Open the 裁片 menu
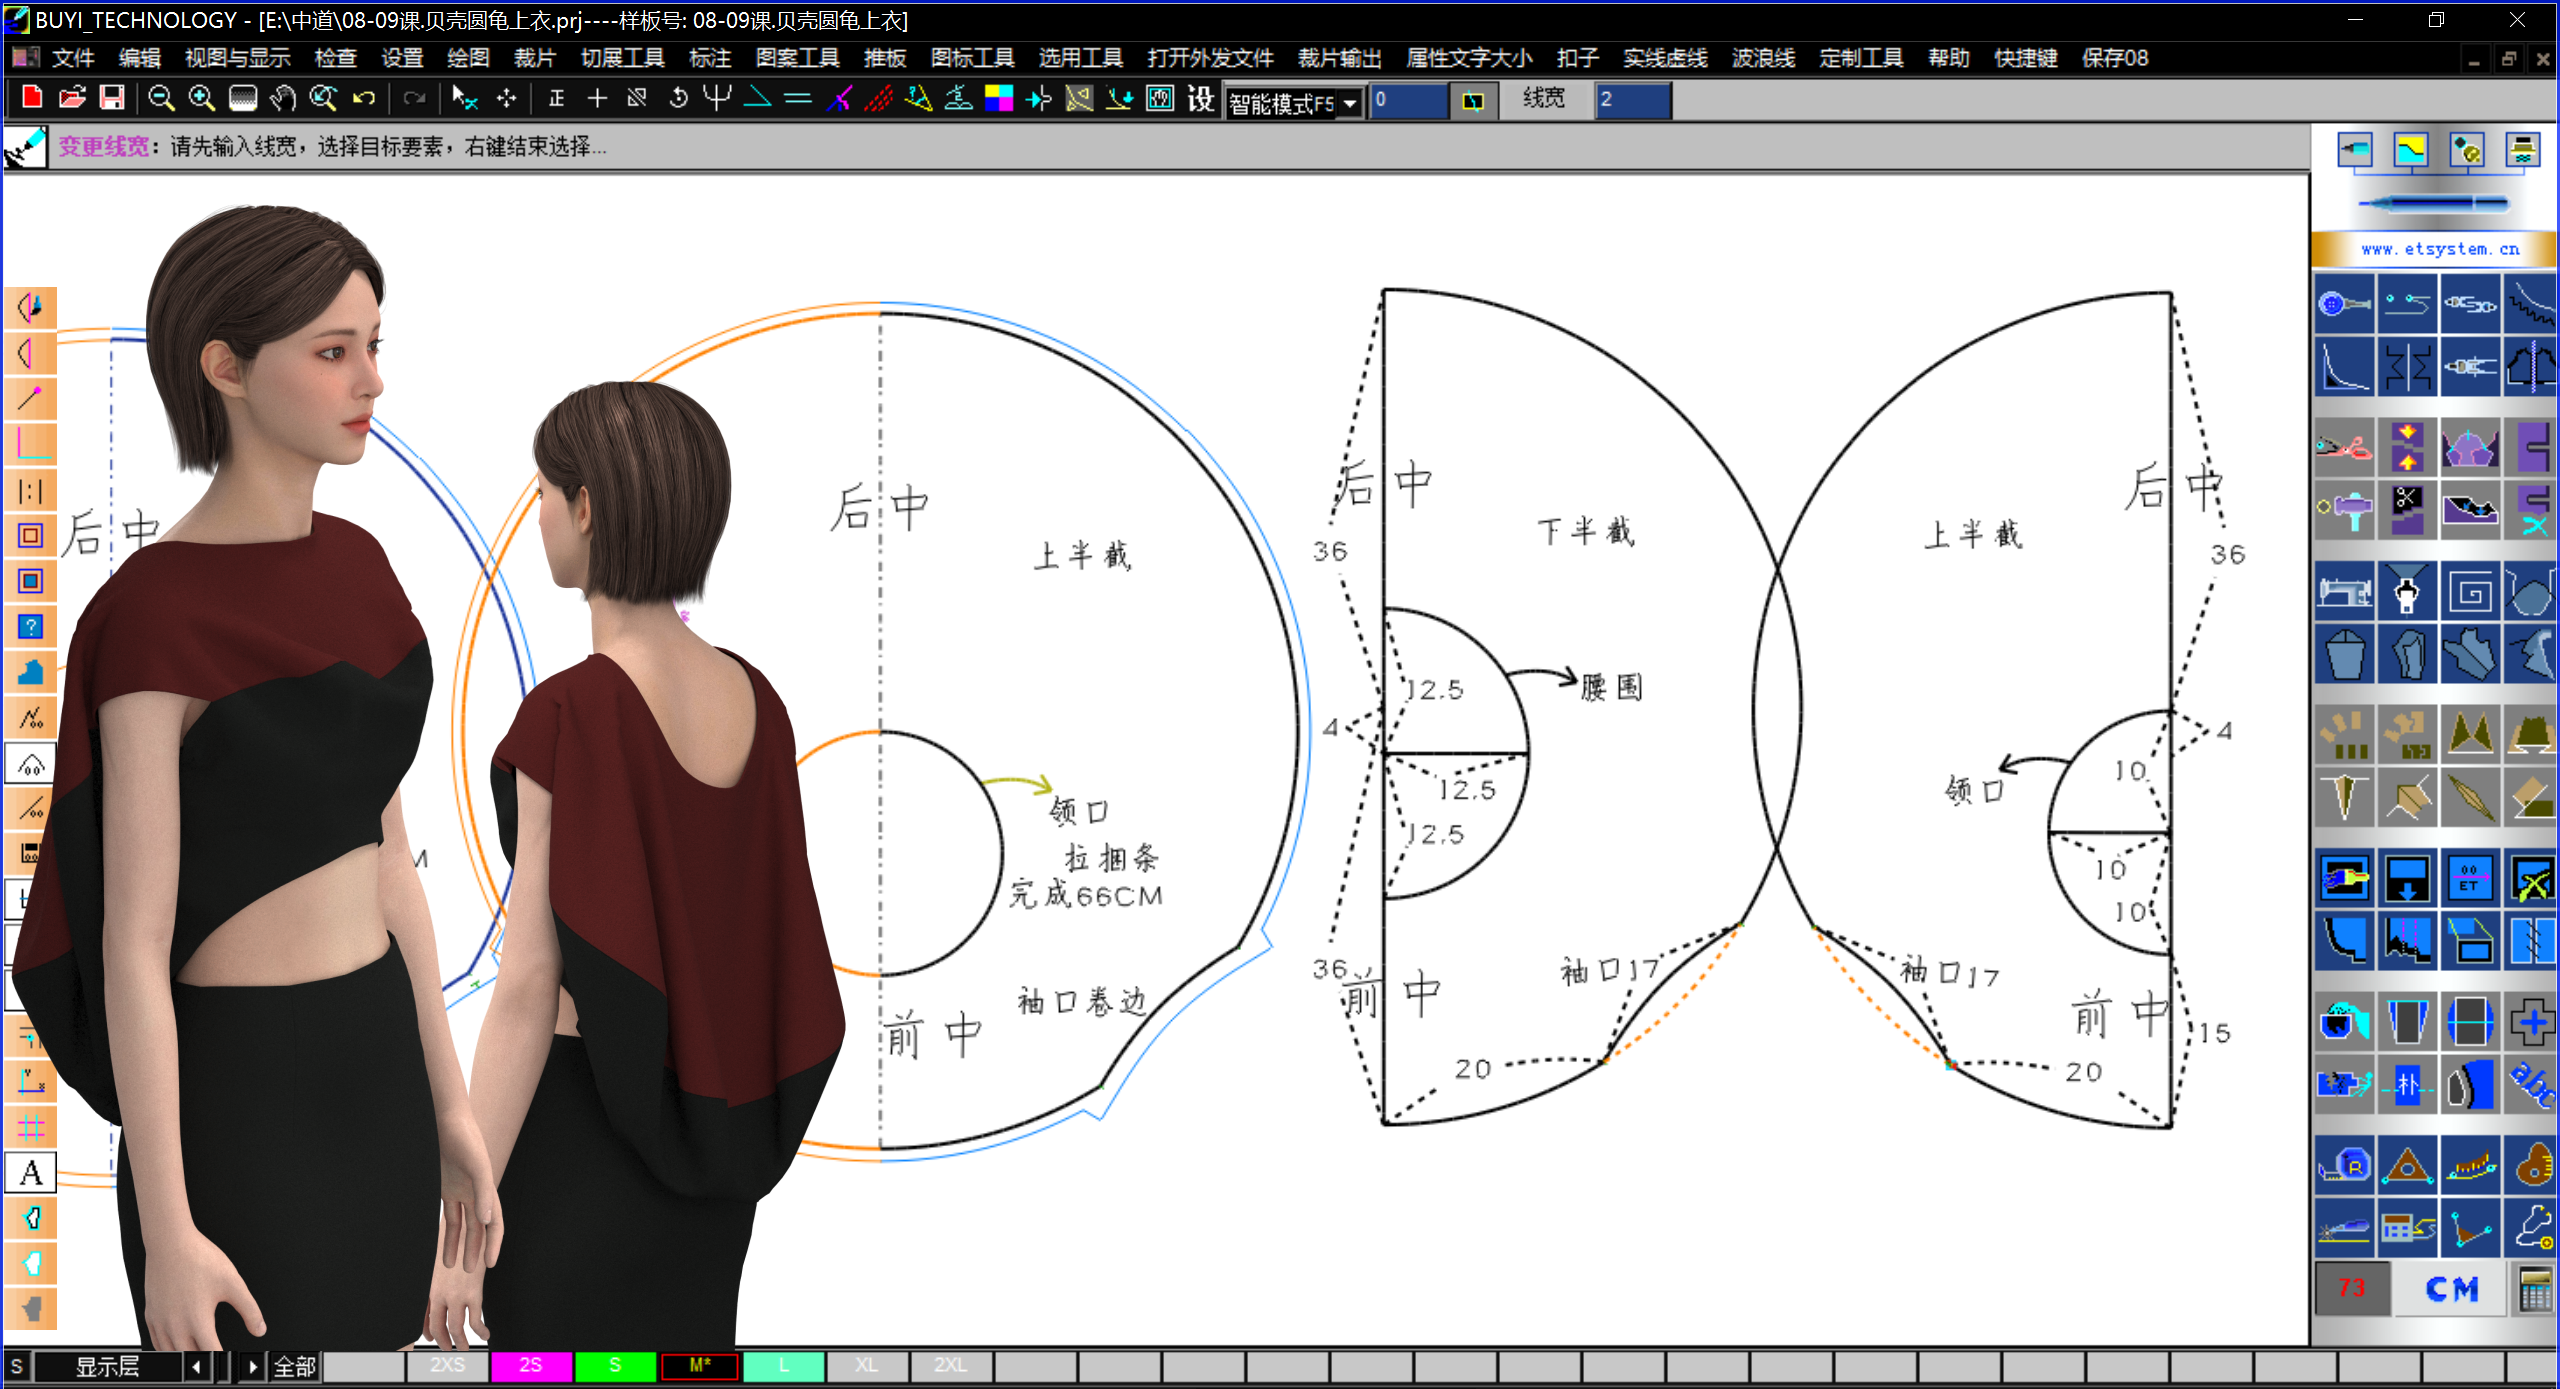The height and width of the screenshot is (1389, 2560). [x=535, y=58]
